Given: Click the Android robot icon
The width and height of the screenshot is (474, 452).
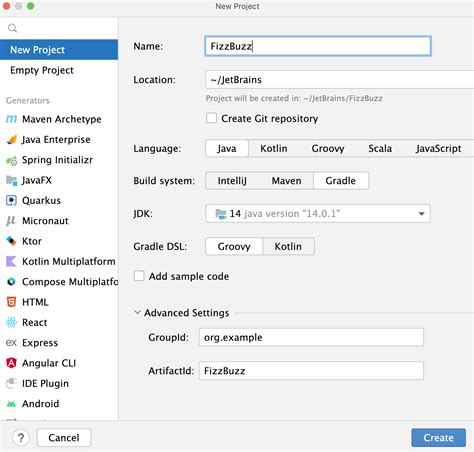Looking at the screenshot, I should pyautogui.click(x=11, y=404).
